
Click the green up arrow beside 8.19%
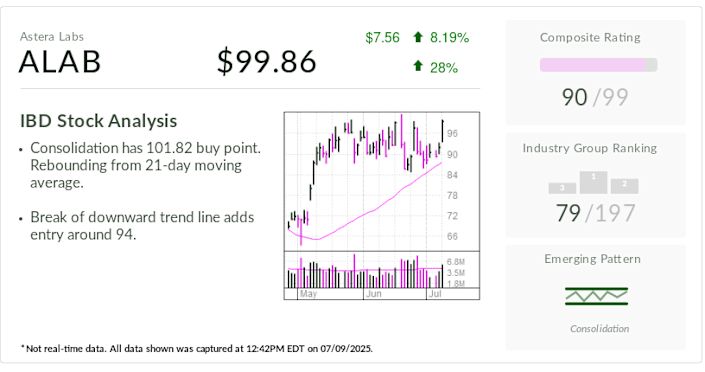(x=418, y=37)
